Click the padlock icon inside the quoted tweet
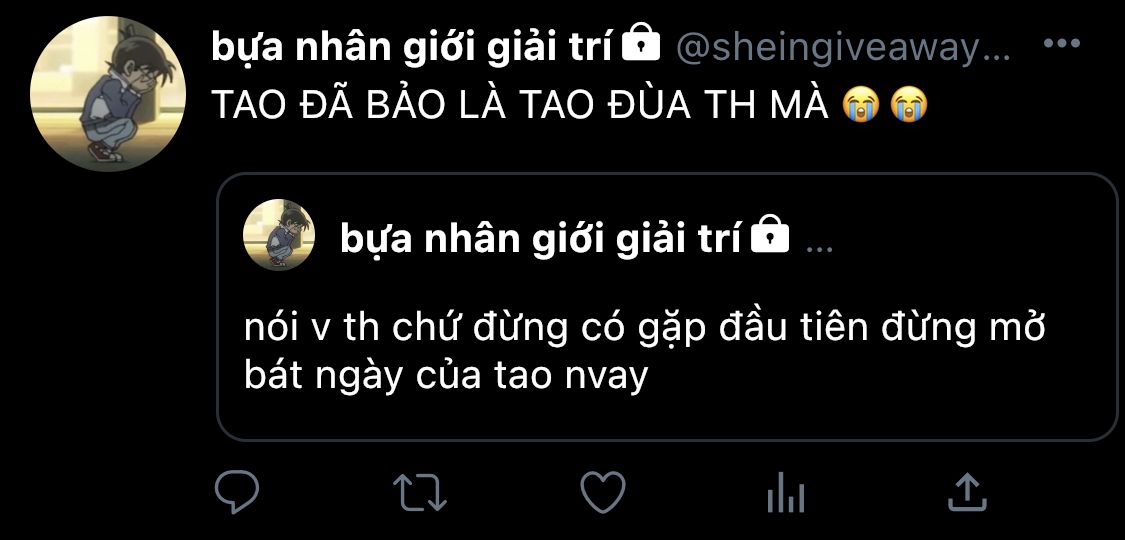The image size is (1125, 540). click(x=769, y=235)
